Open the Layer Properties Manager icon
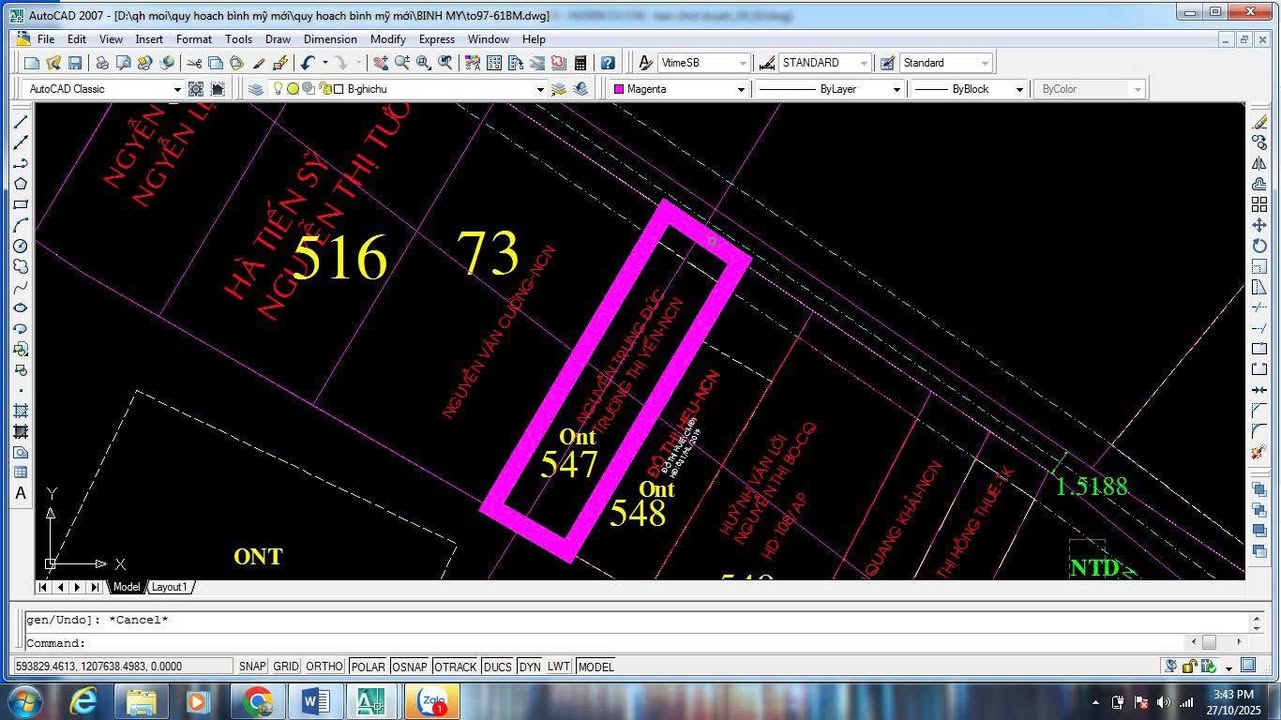The width and height of the screenshot is (1281, 720). (256, 89)
